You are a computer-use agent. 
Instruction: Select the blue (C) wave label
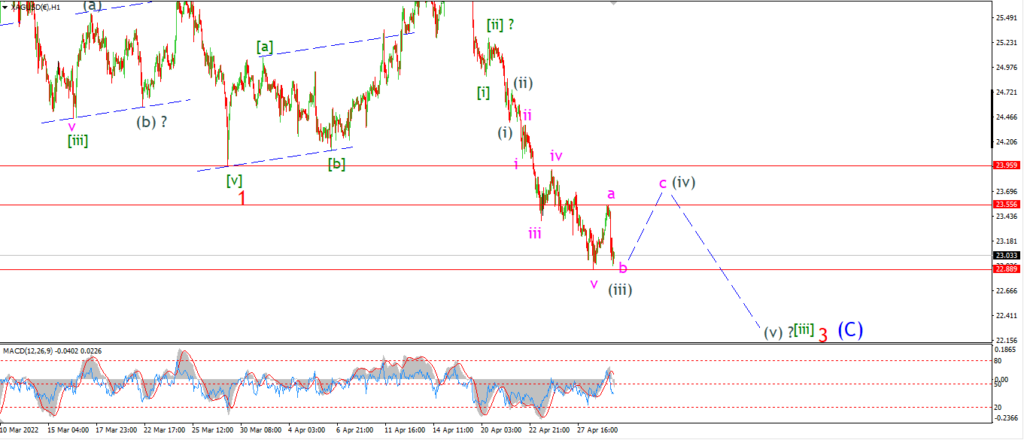[850, 330]
